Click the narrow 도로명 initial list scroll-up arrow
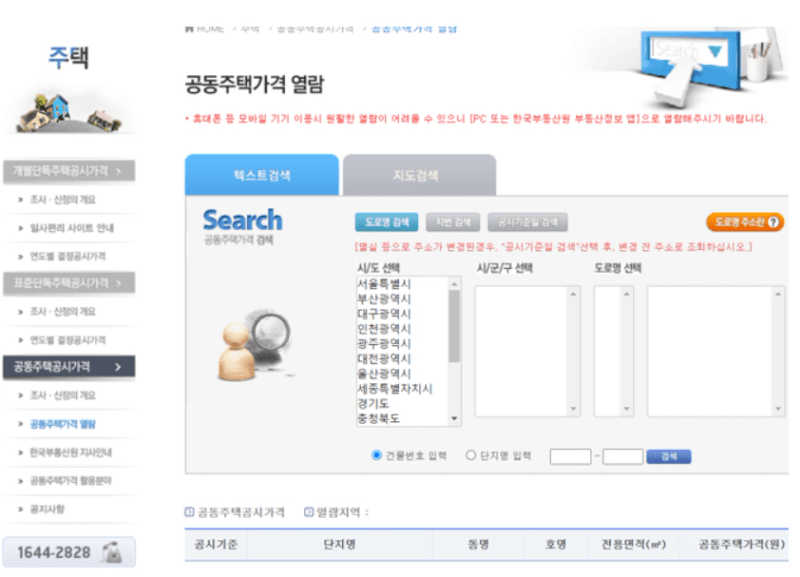Screen dimensions: 800x577 626,294
